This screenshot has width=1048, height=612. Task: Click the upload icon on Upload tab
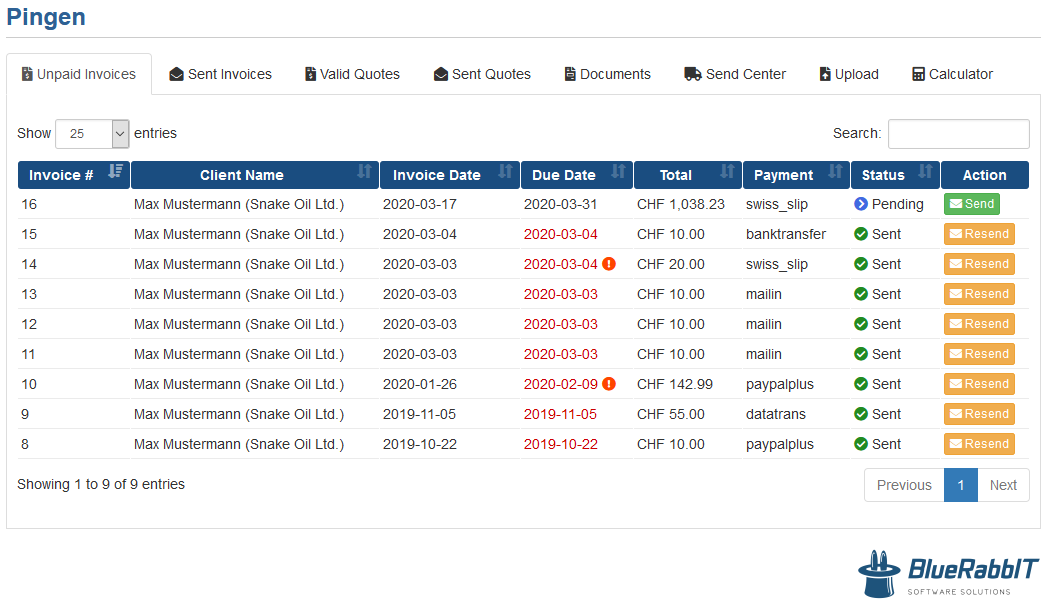tap(824, 73)
